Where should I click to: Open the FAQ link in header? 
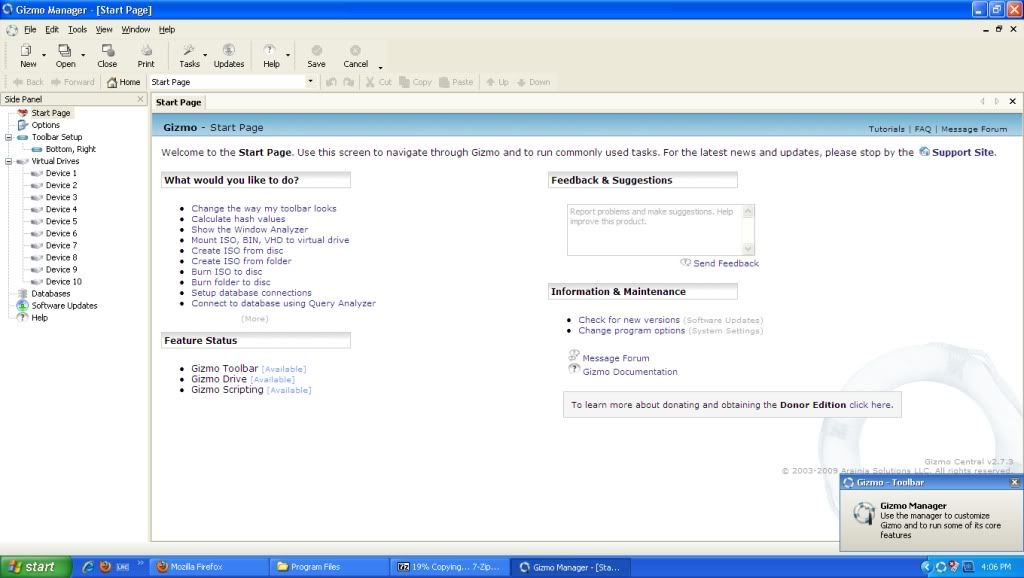923,129
